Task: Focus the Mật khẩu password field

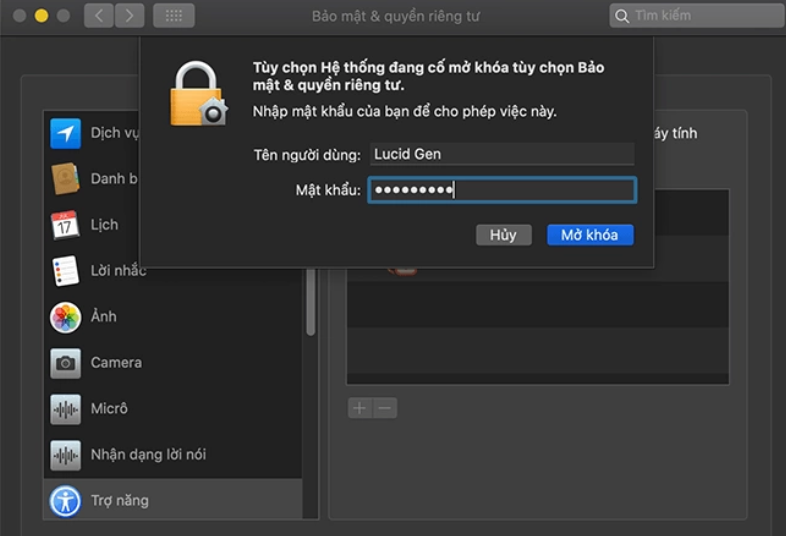Action: click(x=502, y=190)
